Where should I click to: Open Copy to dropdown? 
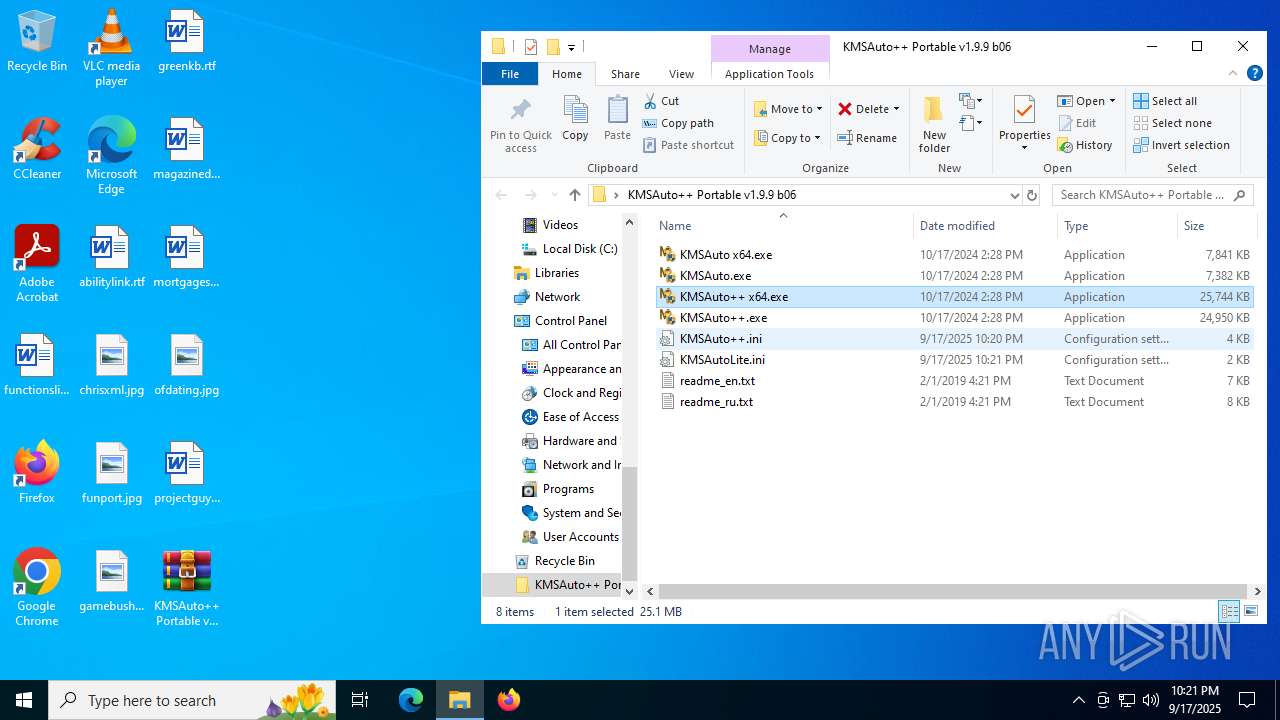[788, 138]
